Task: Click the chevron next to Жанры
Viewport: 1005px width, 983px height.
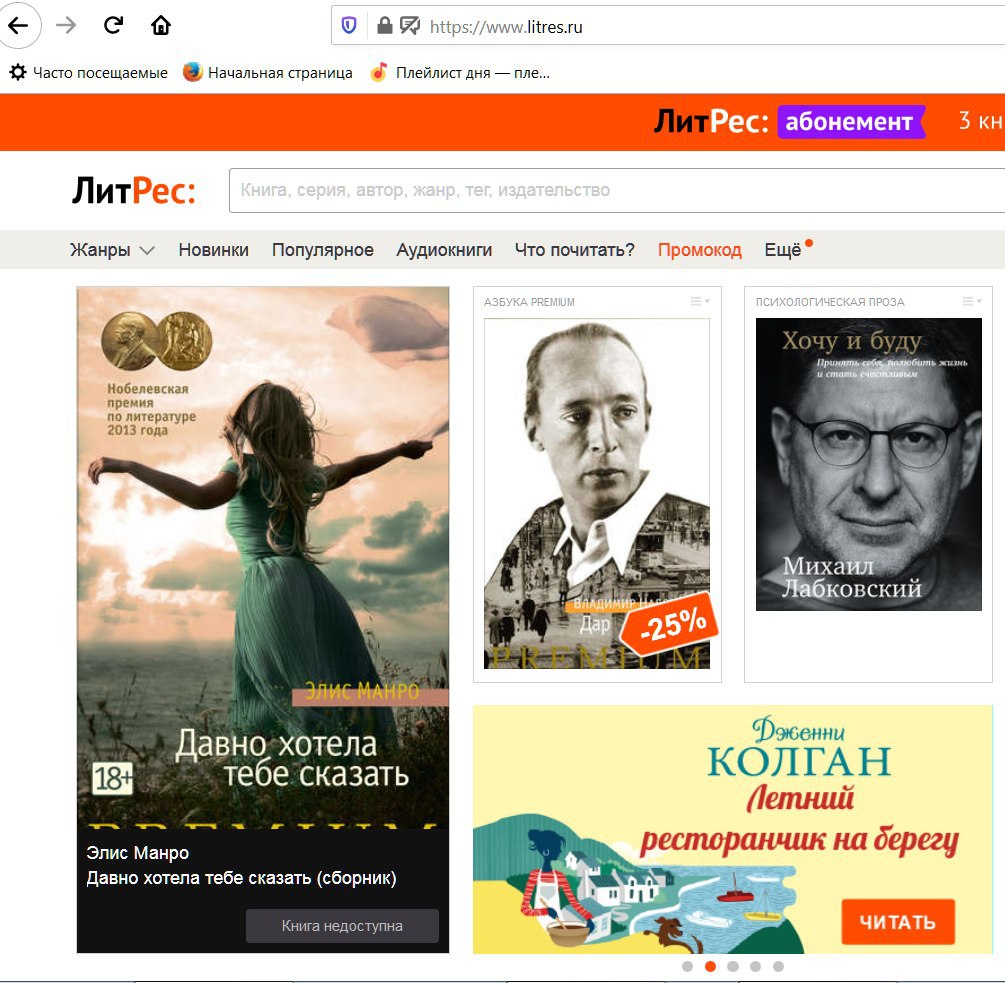Action: click(x=147, y=251)
